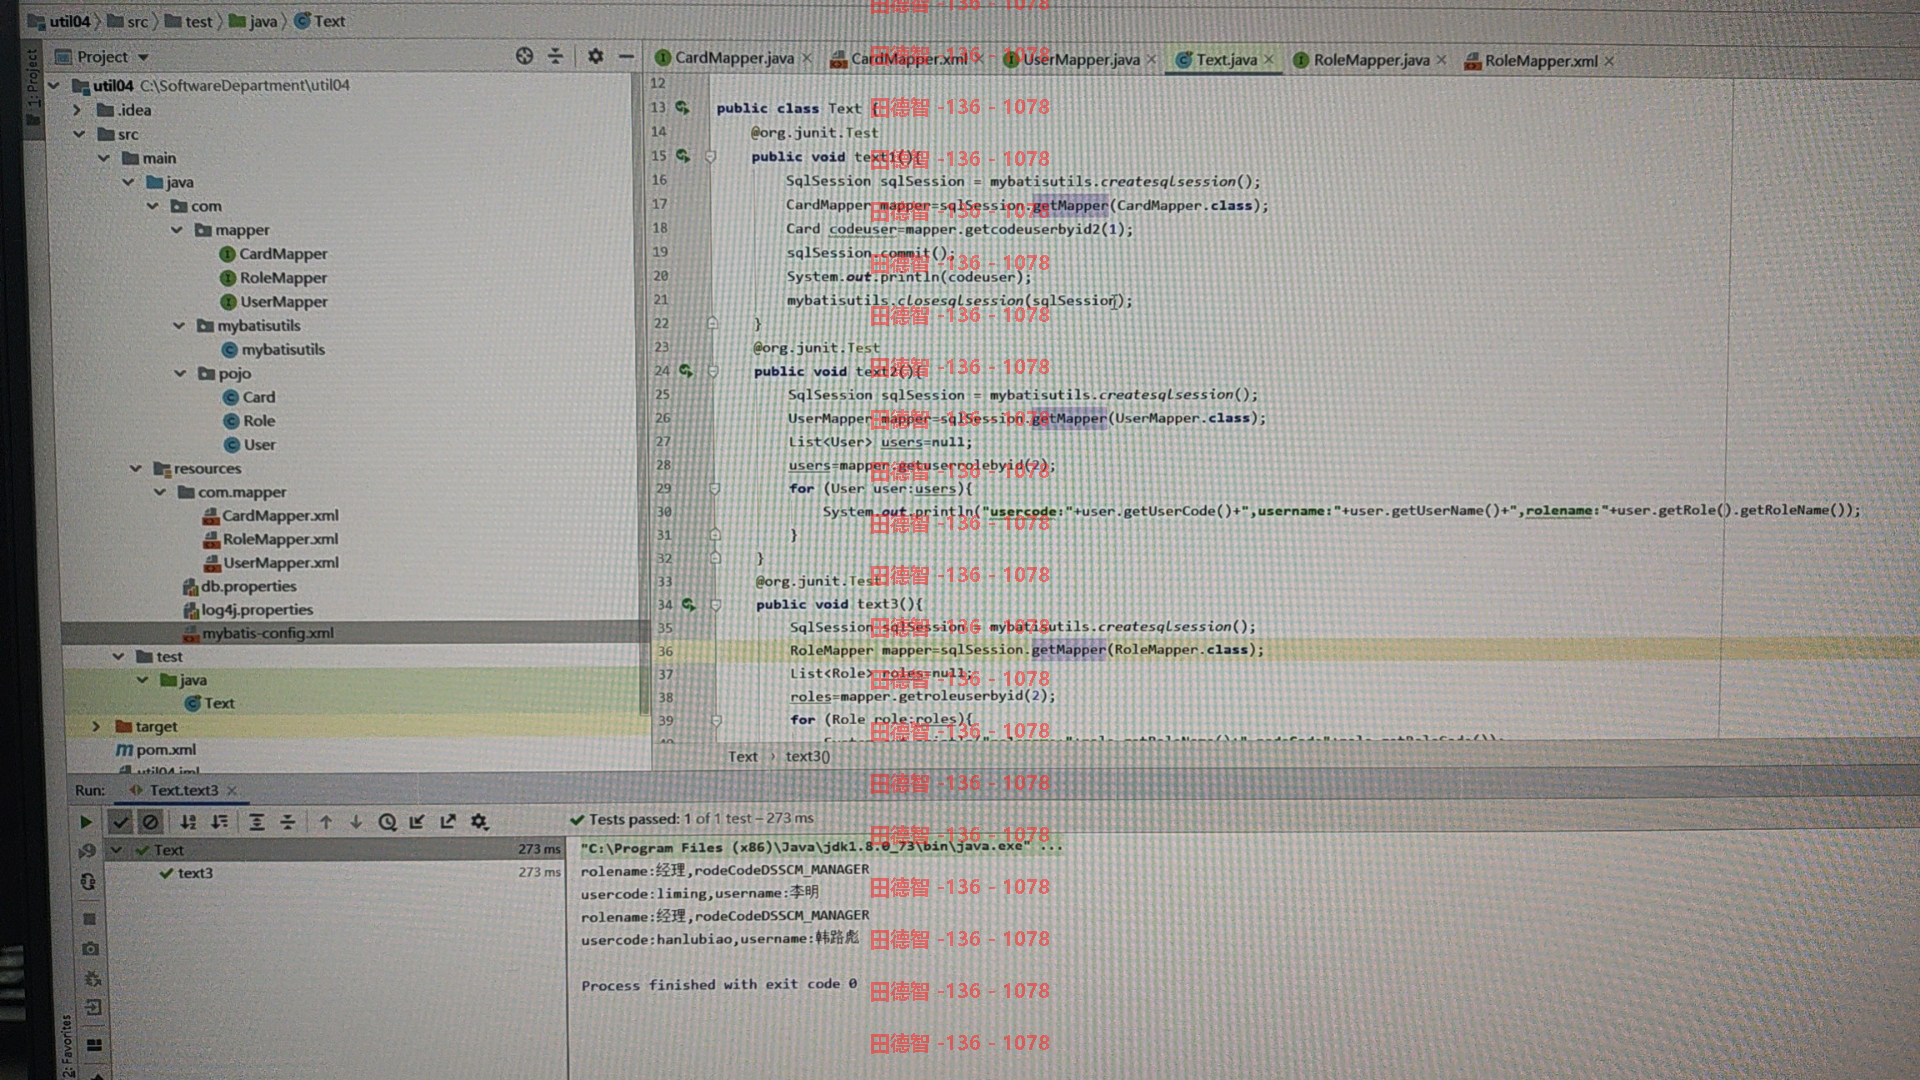This screenshot has height=1080, width=1920.
Task: Click locate current file icon in Project panel
Action: pos(524,56)
